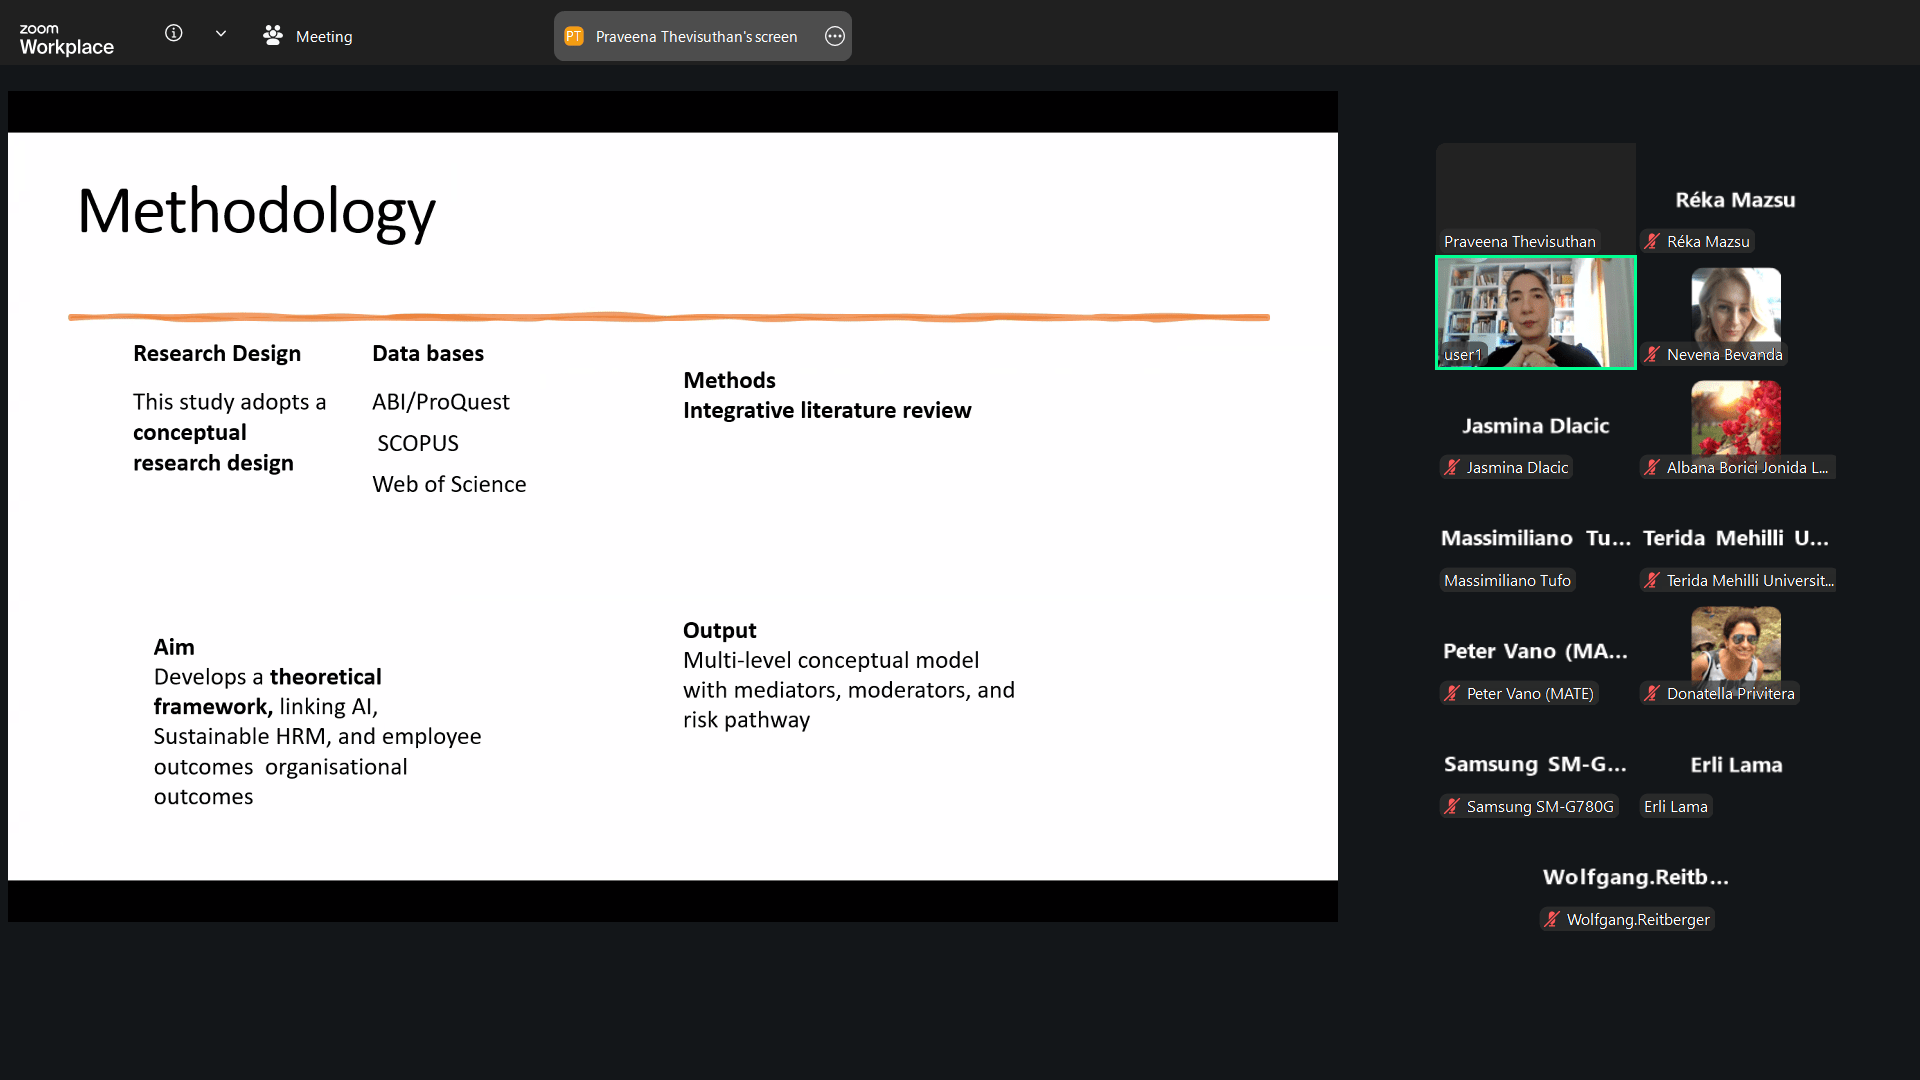
Task: Select Albana Borici's flower thumbnail
Action: (x=1735, y=418)
